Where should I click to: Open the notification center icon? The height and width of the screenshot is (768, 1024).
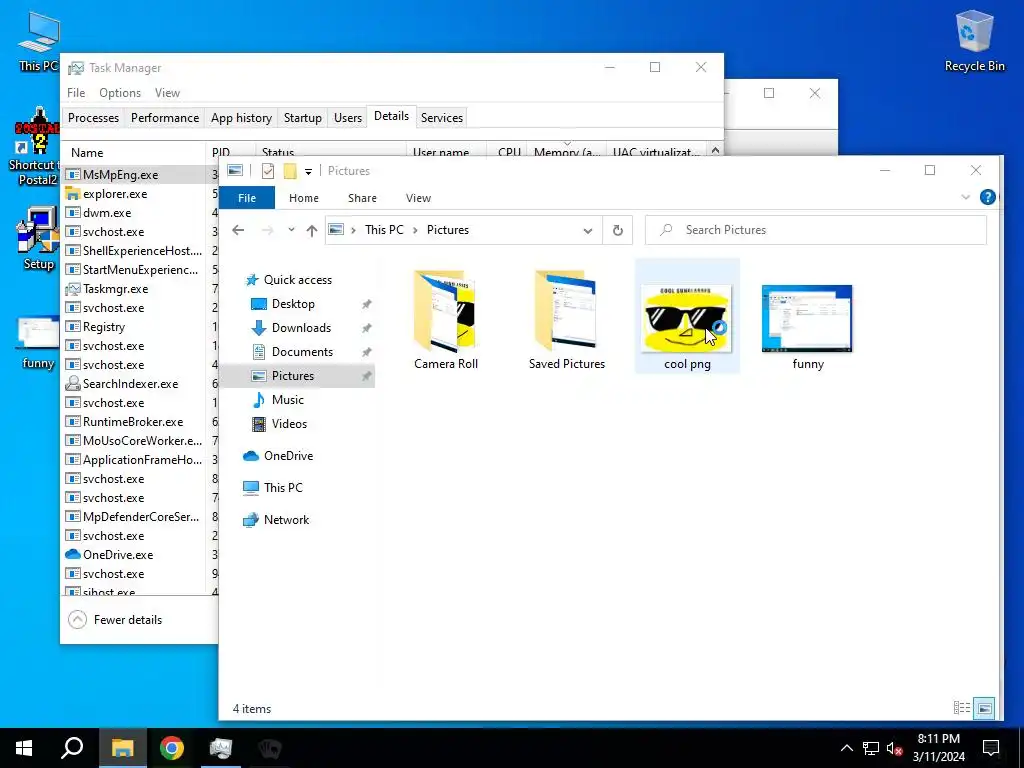[991, 748]
